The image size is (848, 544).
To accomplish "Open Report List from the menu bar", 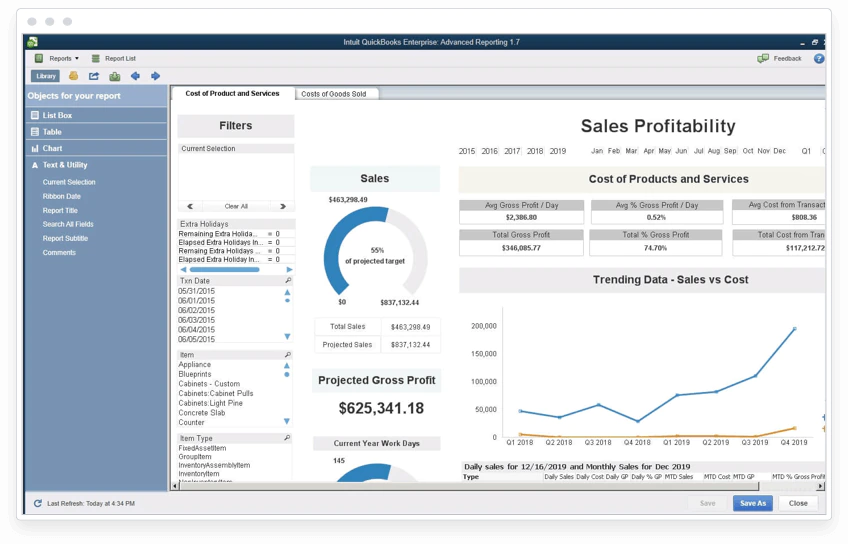I will click(x=114, y=58).
